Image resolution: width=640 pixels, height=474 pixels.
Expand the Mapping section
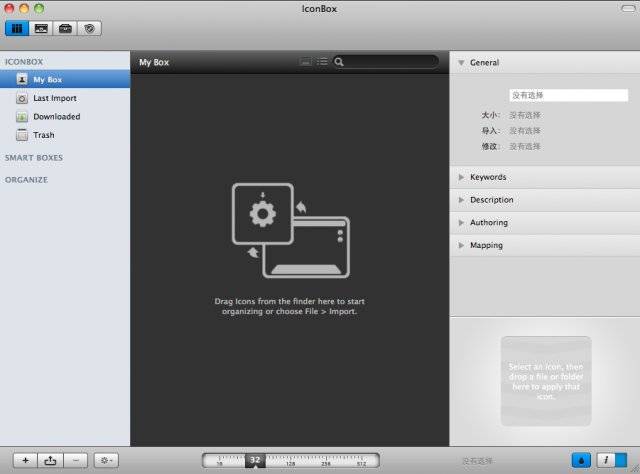pyautogui.click(x=461, y=245)
